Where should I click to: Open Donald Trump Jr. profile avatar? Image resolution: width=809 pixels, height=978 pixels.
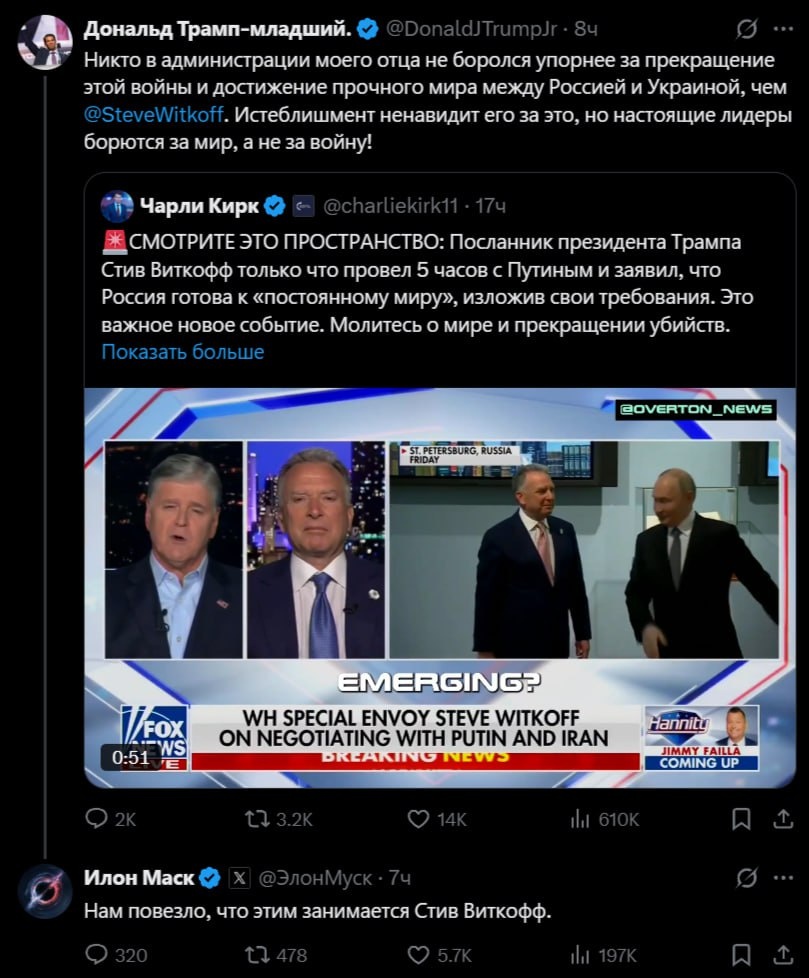(45, 42)
